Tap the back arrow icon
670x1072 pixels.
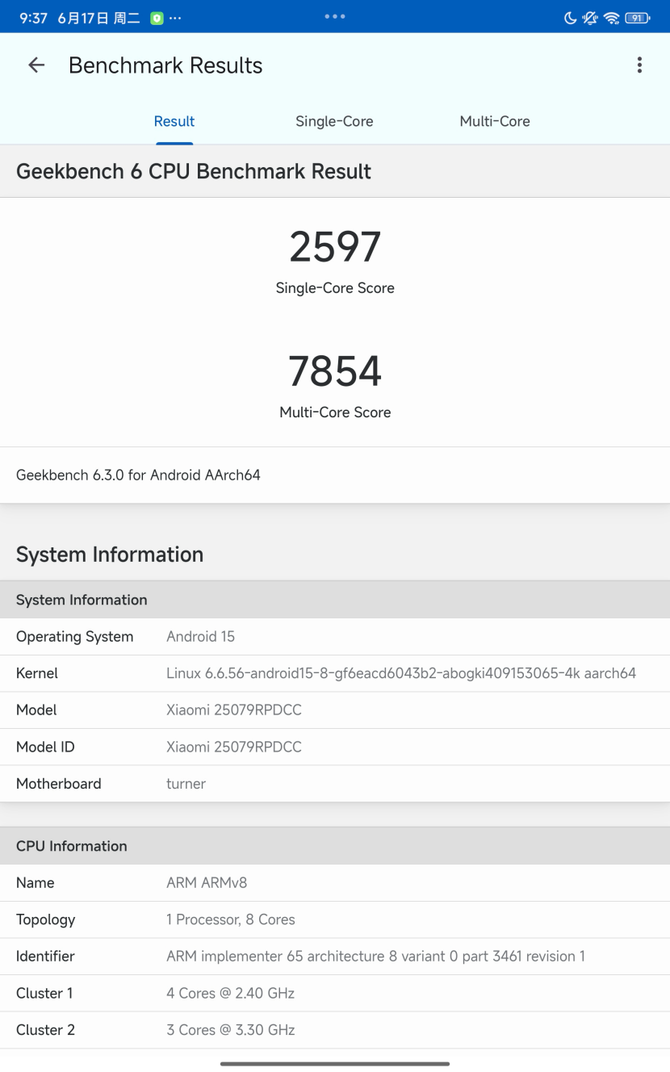coord(36,65)
